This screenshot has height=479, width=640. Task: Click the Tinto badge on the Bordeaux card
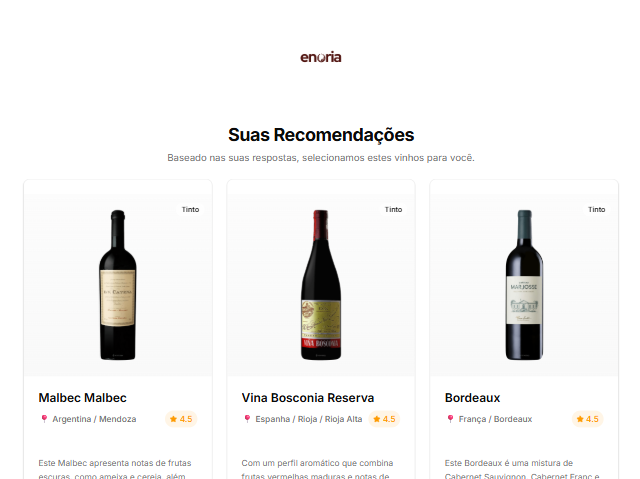tap(596, 209)
